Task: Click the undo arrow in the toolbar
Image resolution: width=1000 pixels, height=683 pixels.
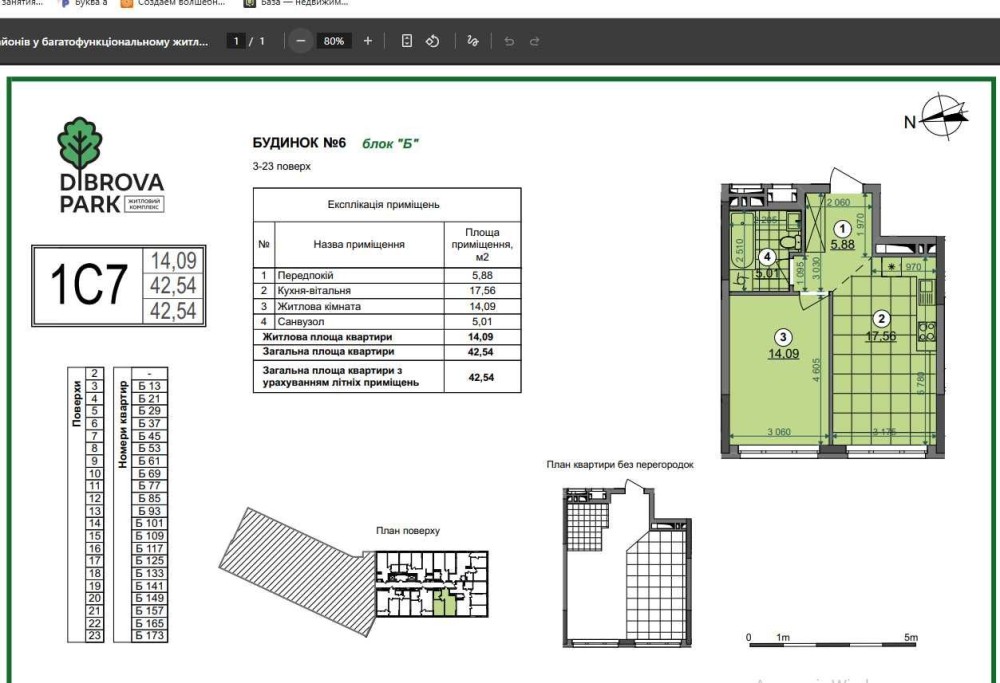Action: point(509,41)
